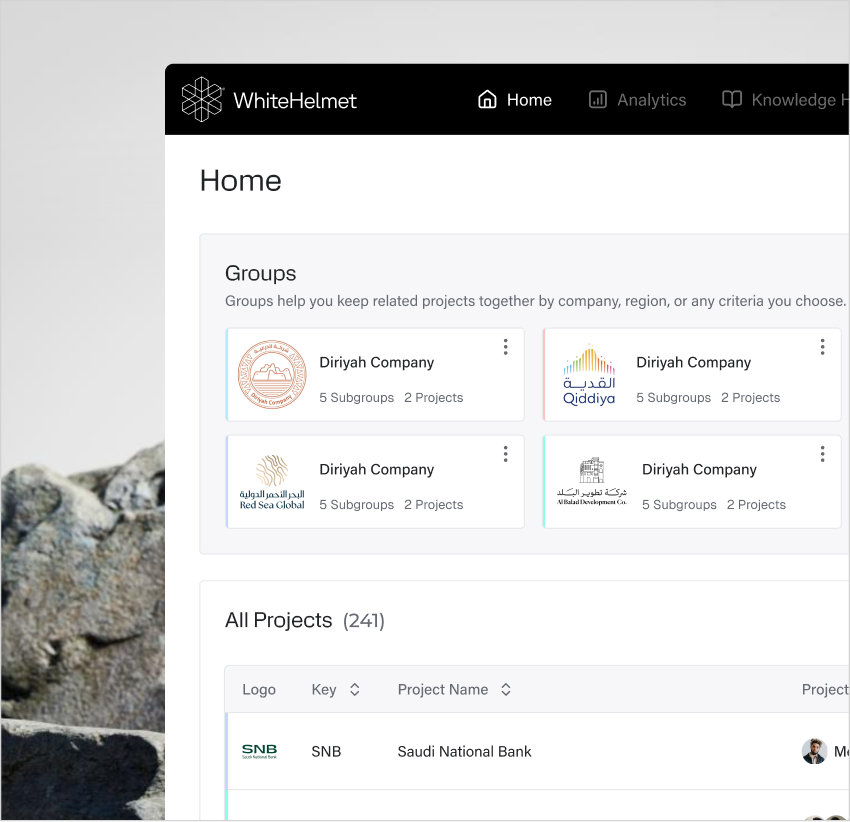The height and width of the screenshot is (822, 850).
Task: Click 5 Subgroups on circular Diriyah logo card
Action: pos(357,398)
